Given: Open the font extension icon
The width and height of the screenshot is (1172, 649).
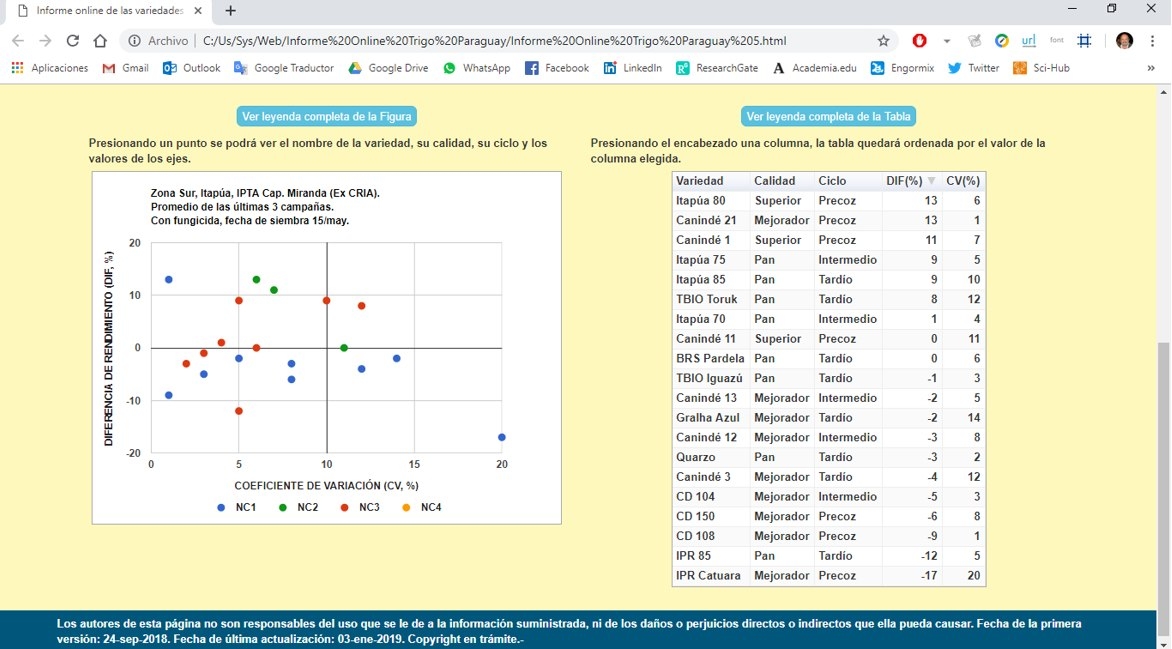Looking at the screenshot, I should (x=1056, y=40).
